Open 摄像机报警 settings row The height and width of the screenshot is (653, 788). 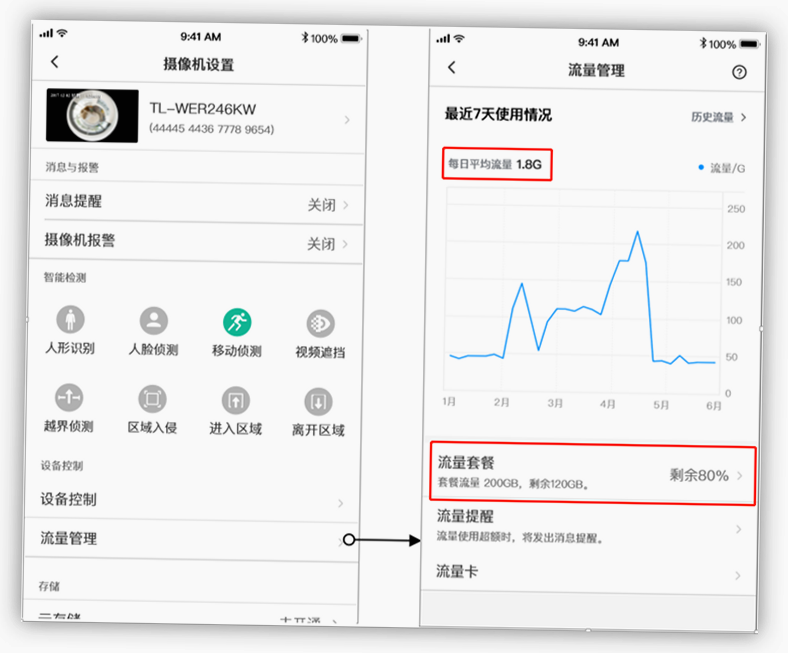196,242
